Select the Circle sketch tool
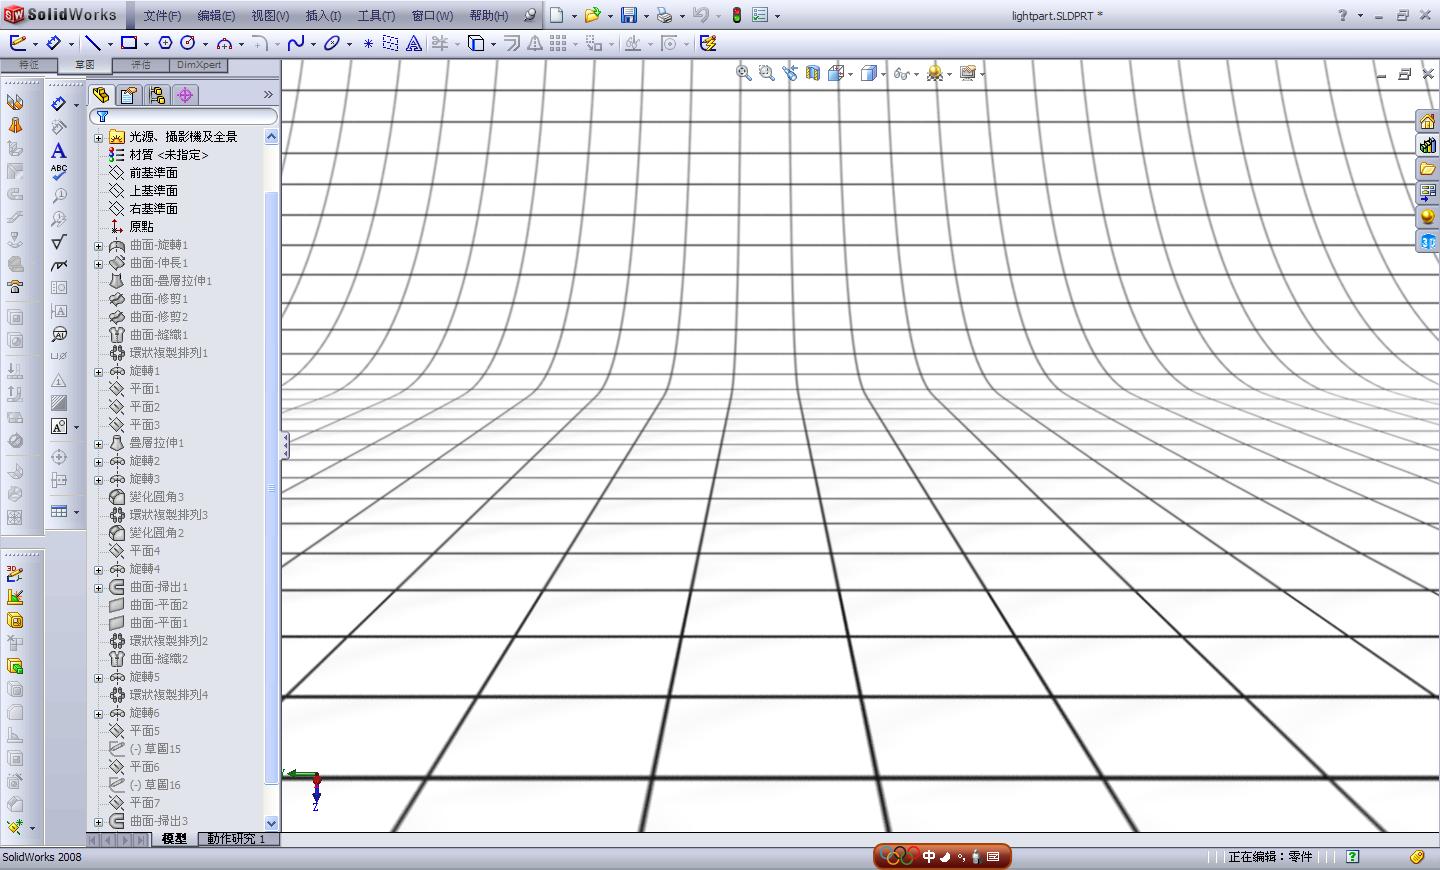The width and height of the screenshot is (1440, 870). coord(187,43)
